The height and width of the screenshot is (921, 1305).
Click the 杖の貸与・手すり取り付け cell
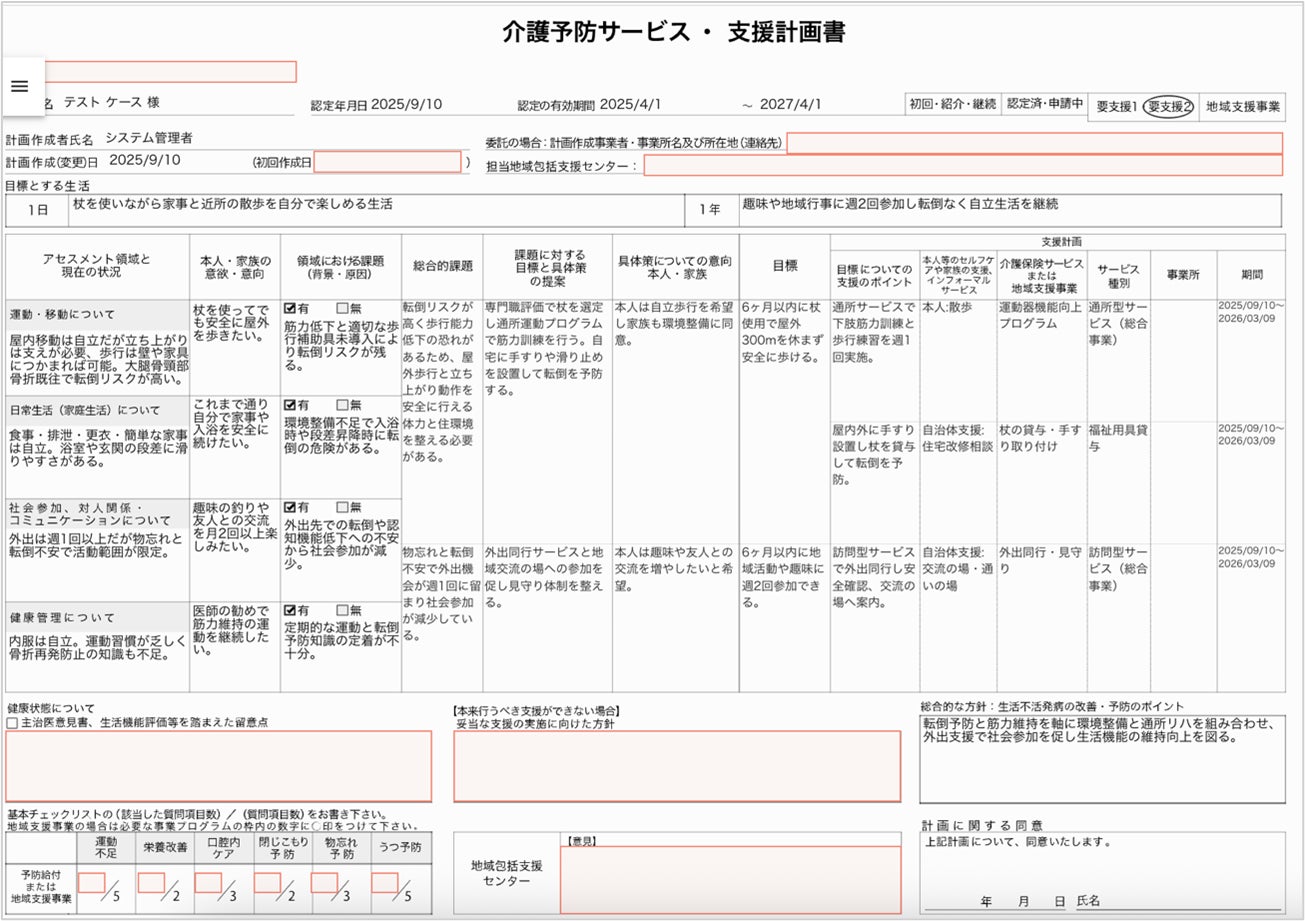coord(1040,439)
